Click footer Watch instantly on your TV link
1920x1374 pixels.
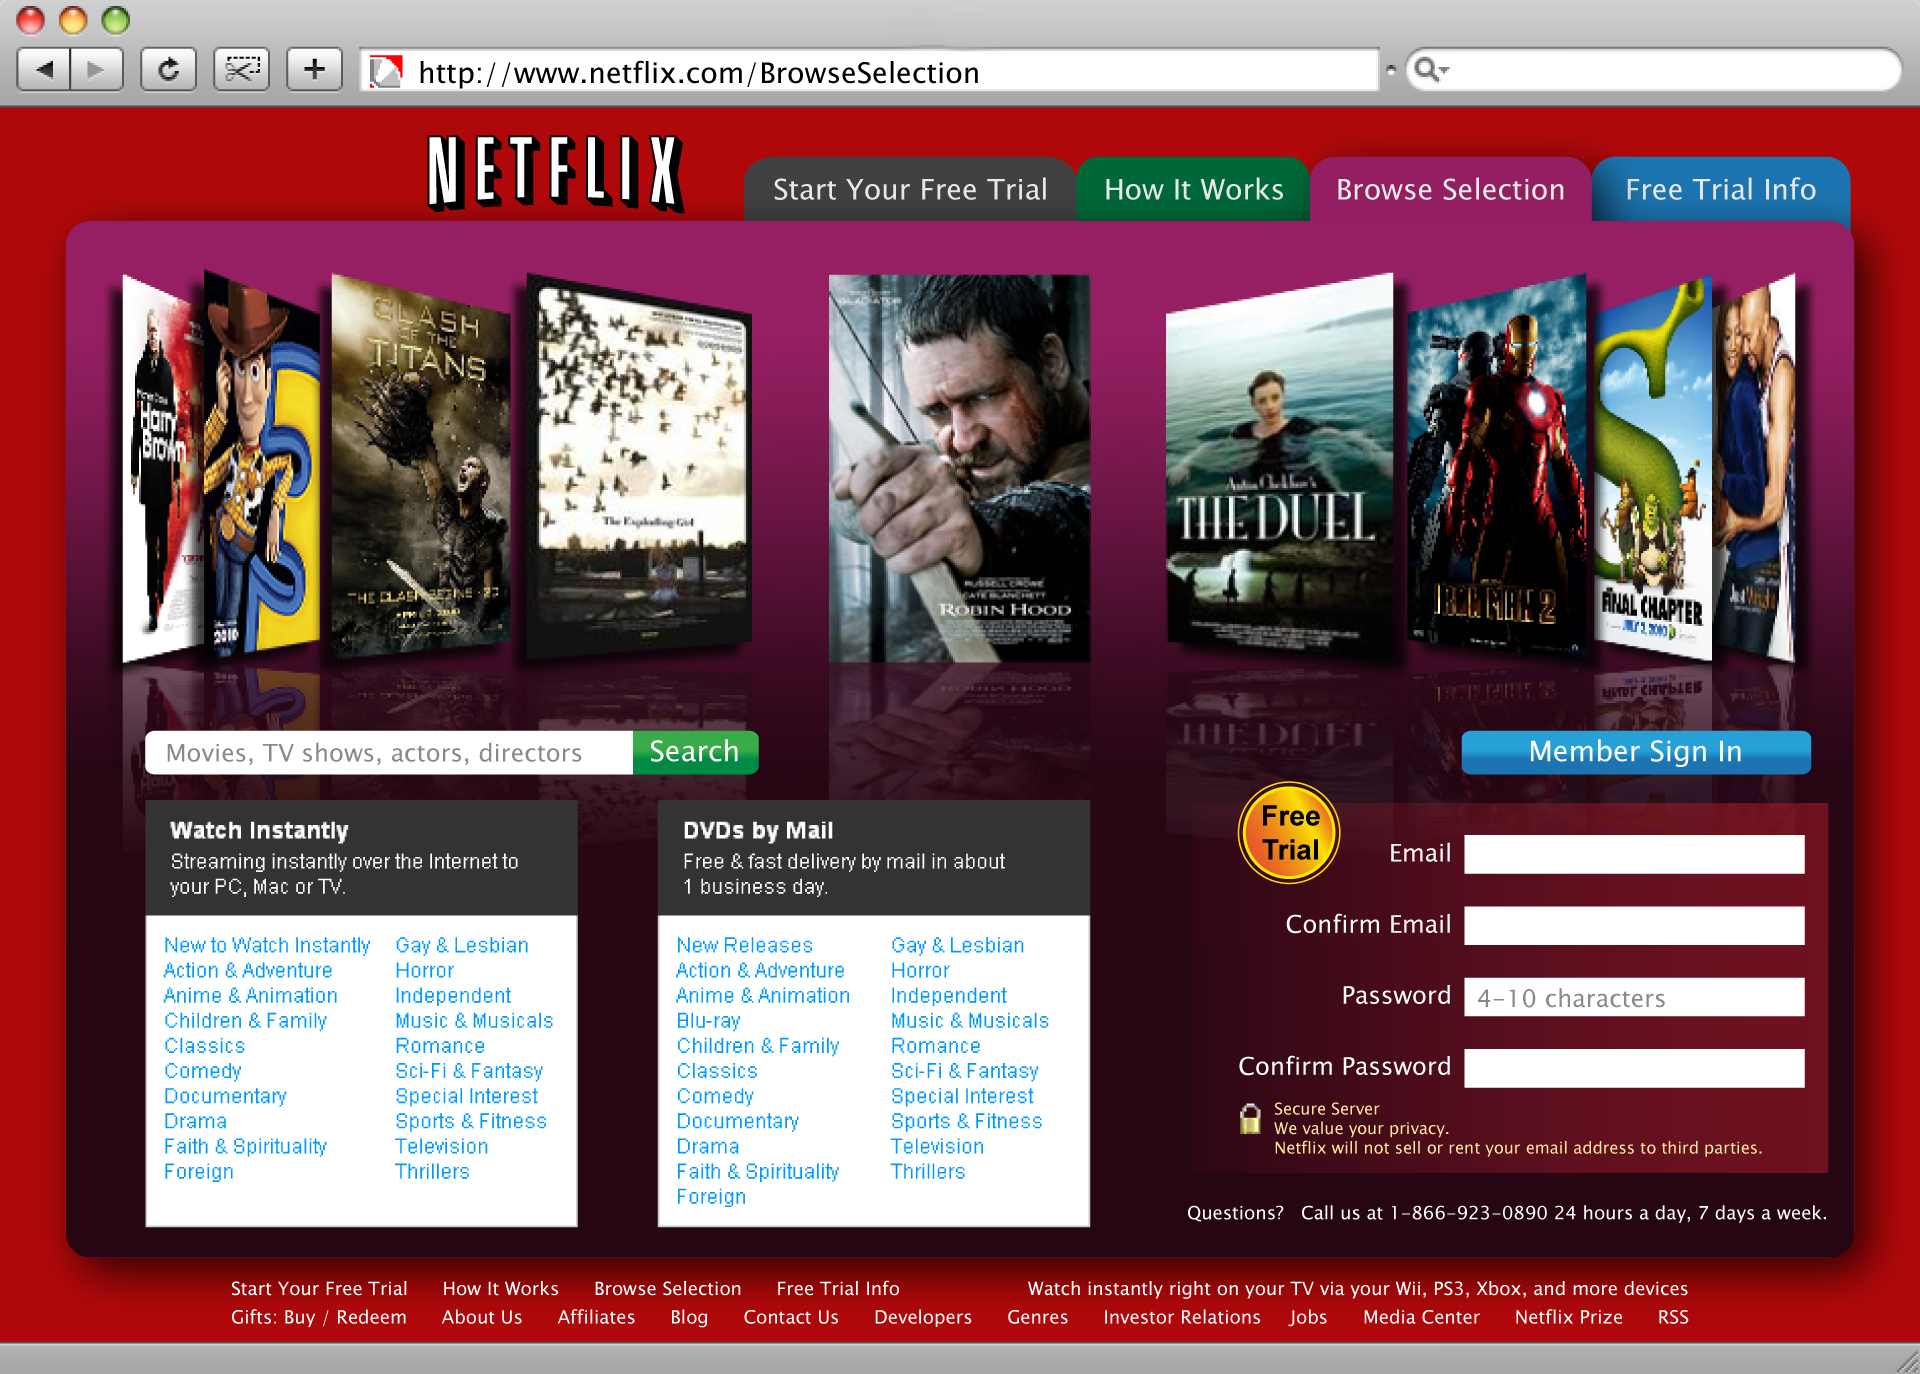point(1357,1288)
